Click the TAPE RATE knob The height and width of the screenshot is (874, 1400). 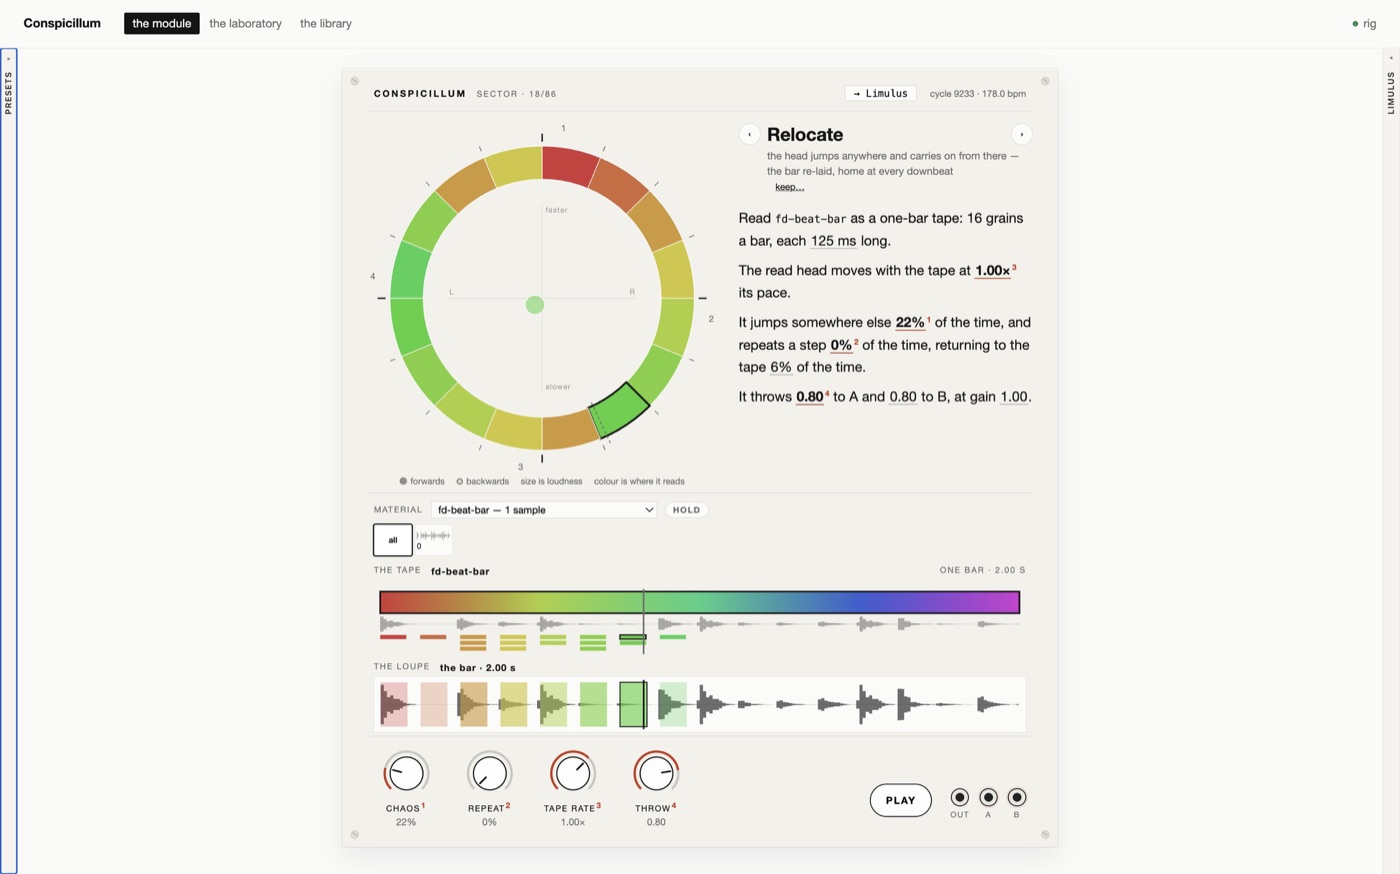[573, 773]
